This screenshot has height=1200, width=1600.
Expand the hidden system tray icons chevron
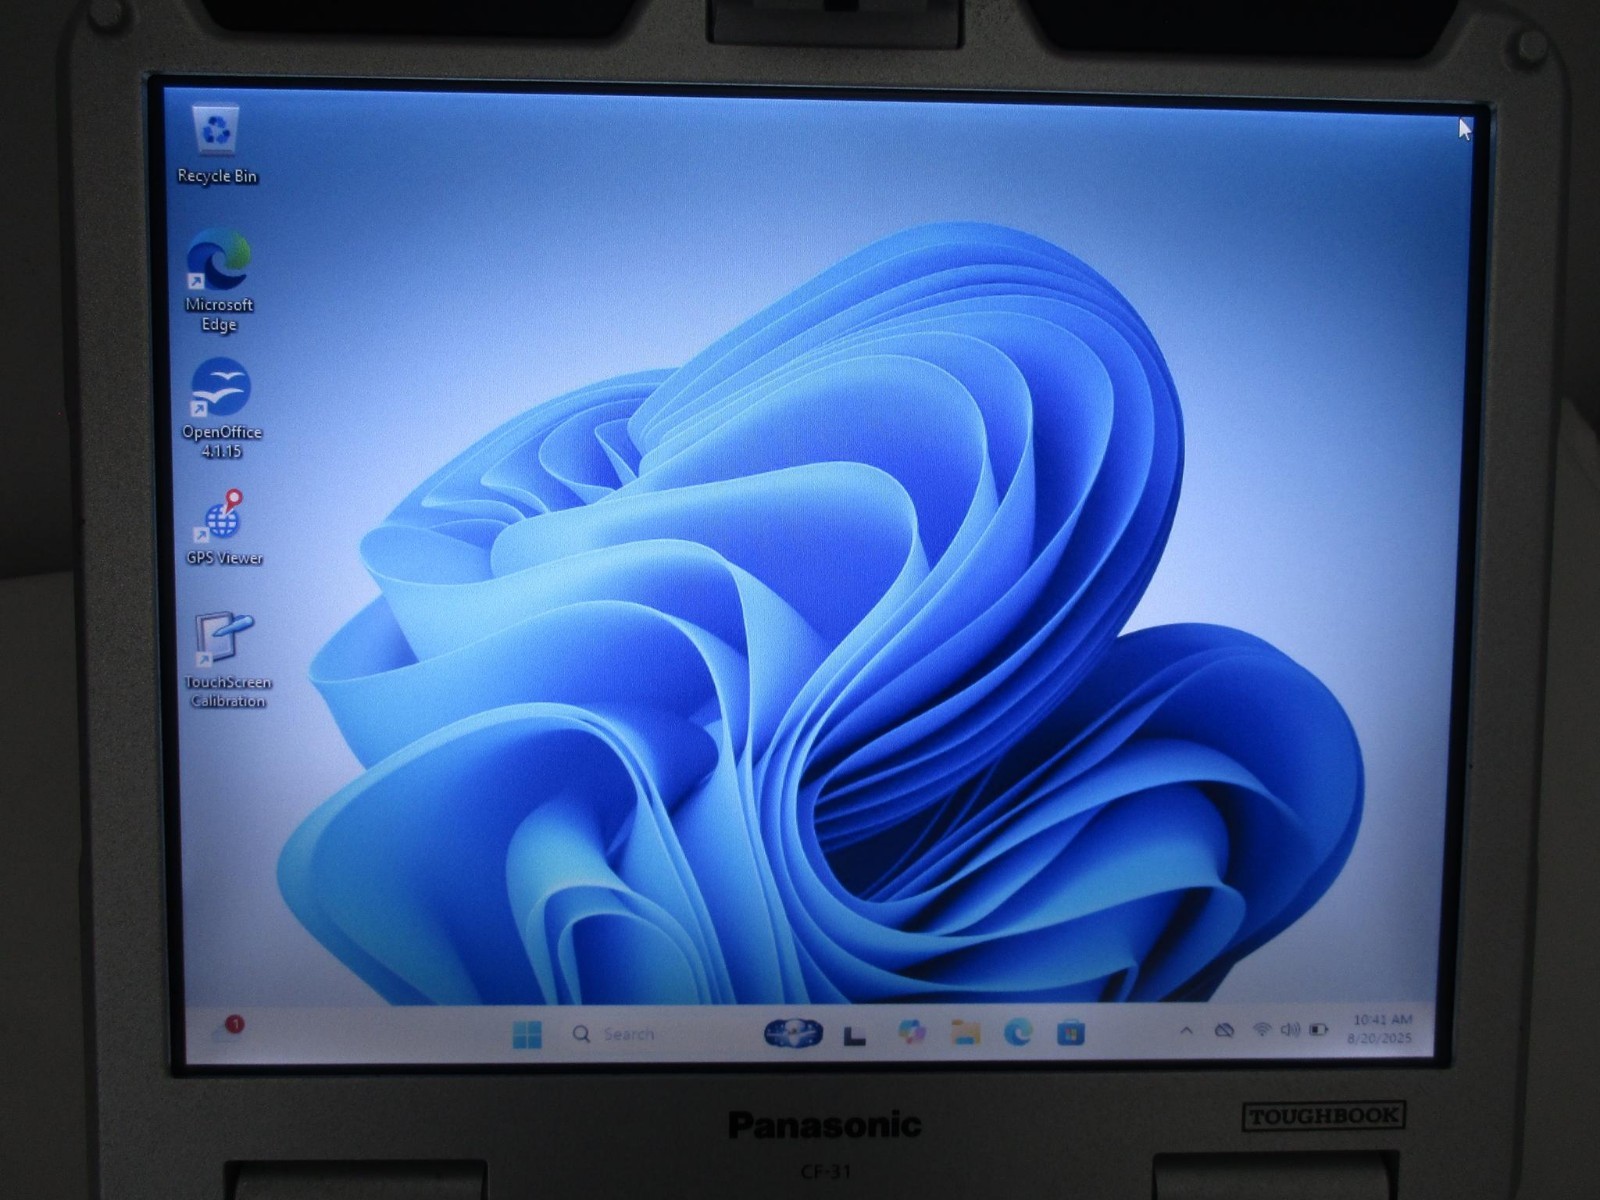pos(1186,1030)
